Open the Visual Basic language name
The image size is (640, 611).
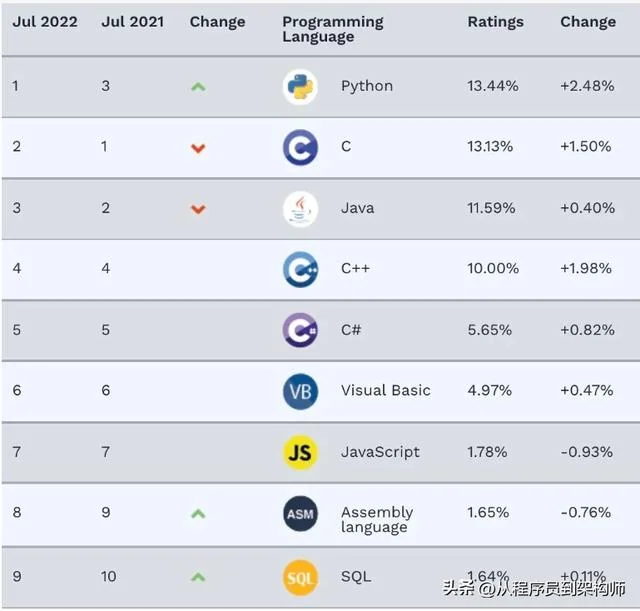tap(386, 390)
